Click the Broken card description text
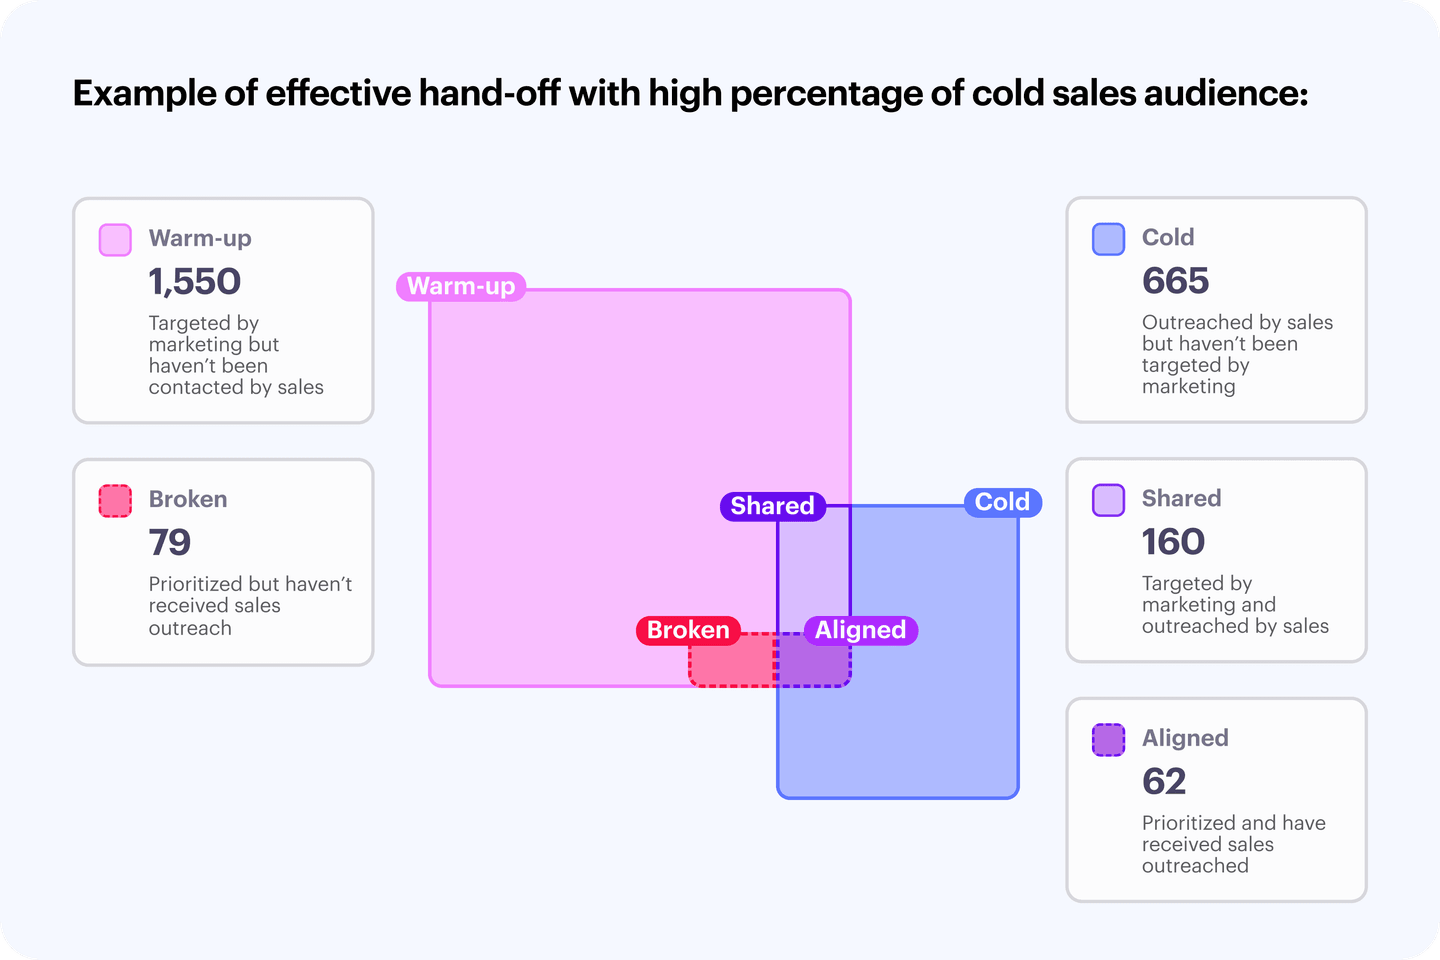1440x960 pixels. pyautogui.click(x=250, y=606)
